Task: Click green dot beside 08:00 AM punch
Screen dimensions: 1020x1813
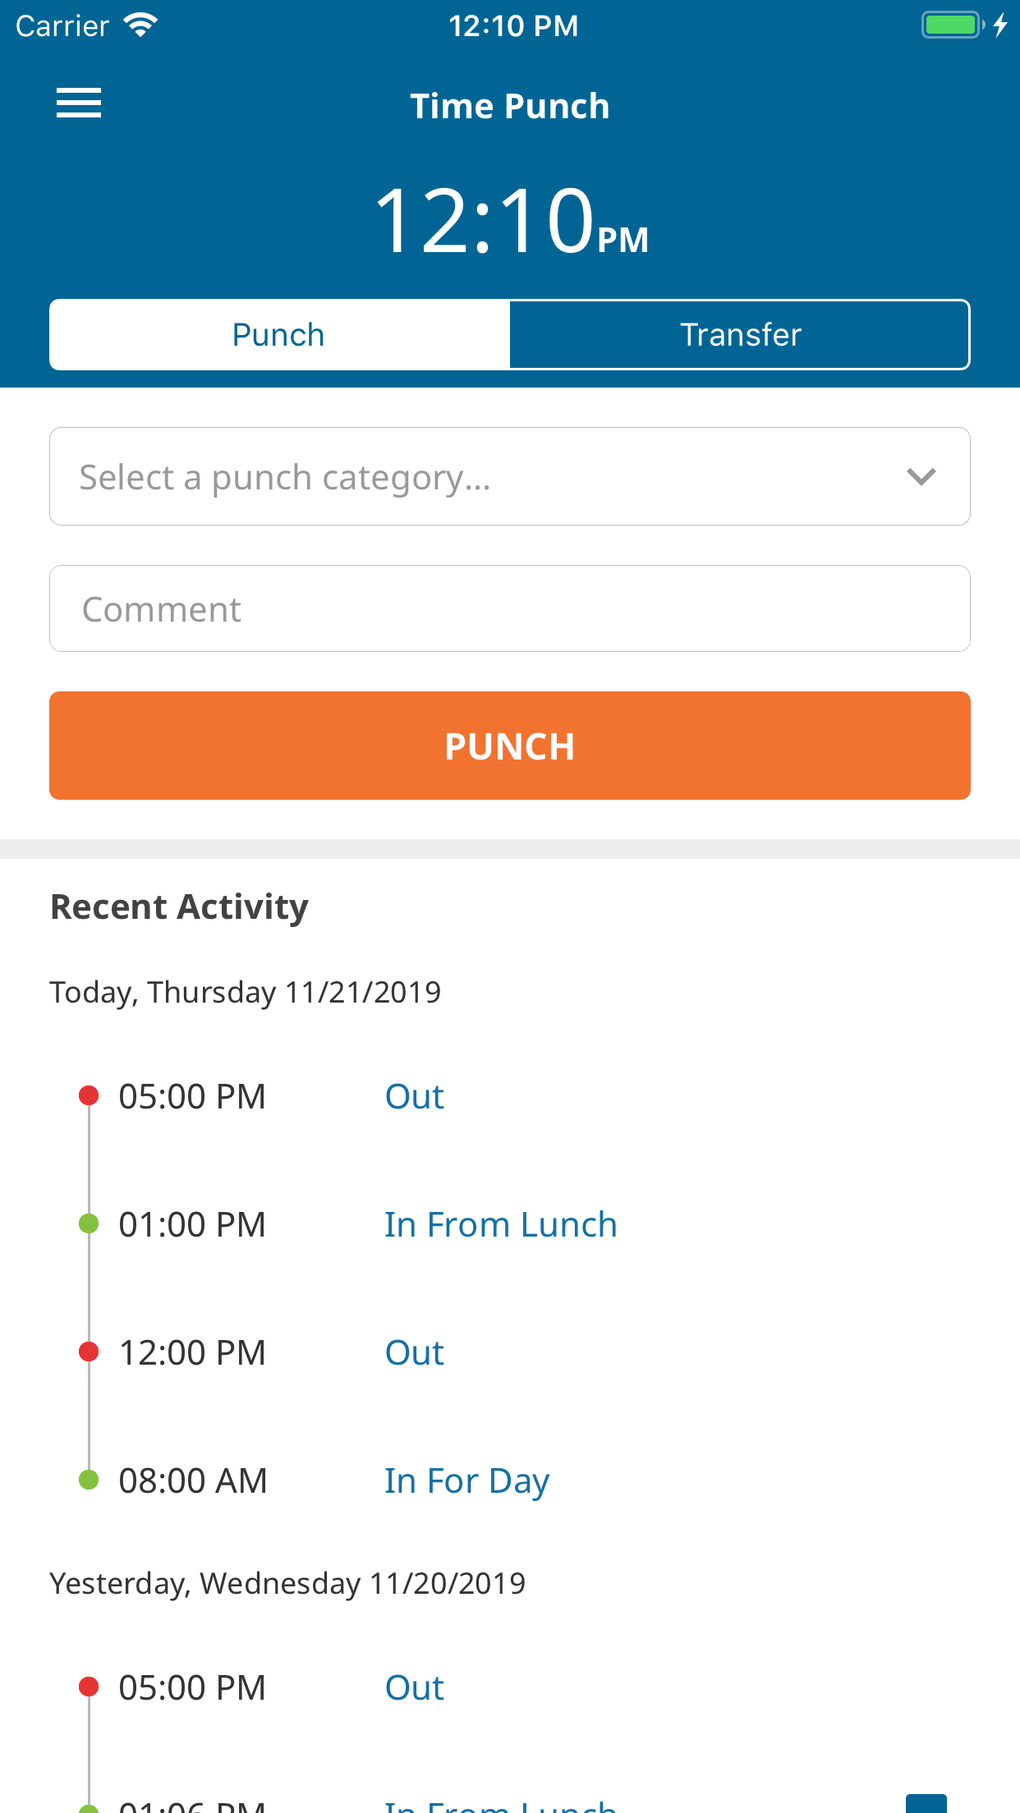Action: (89, 1480)
